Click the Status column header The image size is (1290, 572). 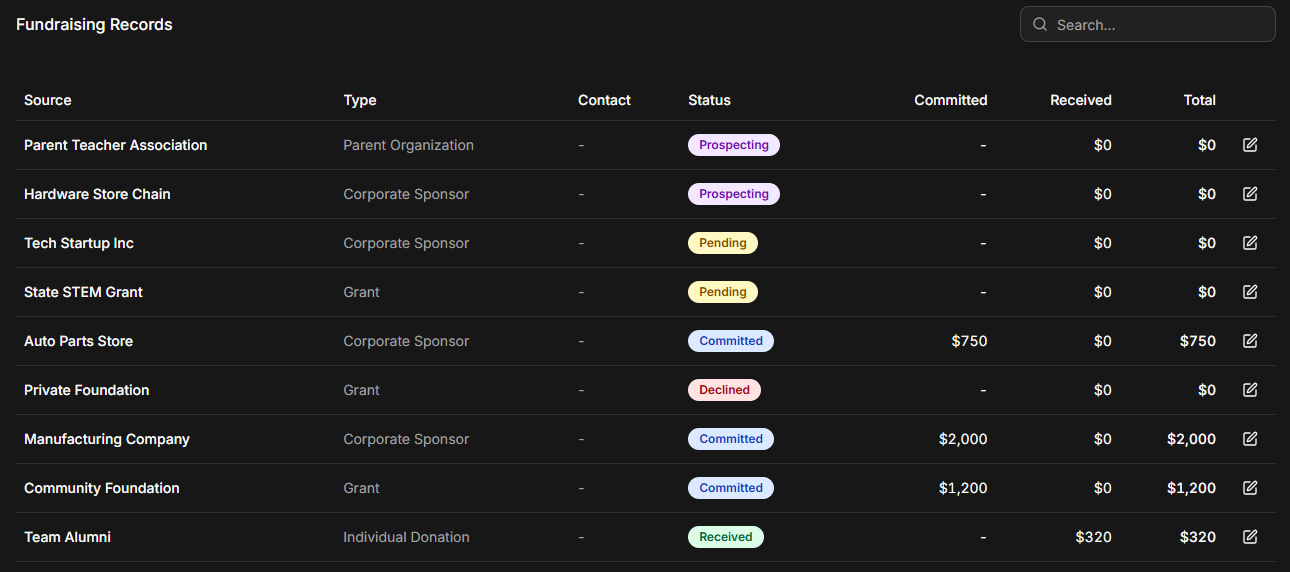(709, 100)
